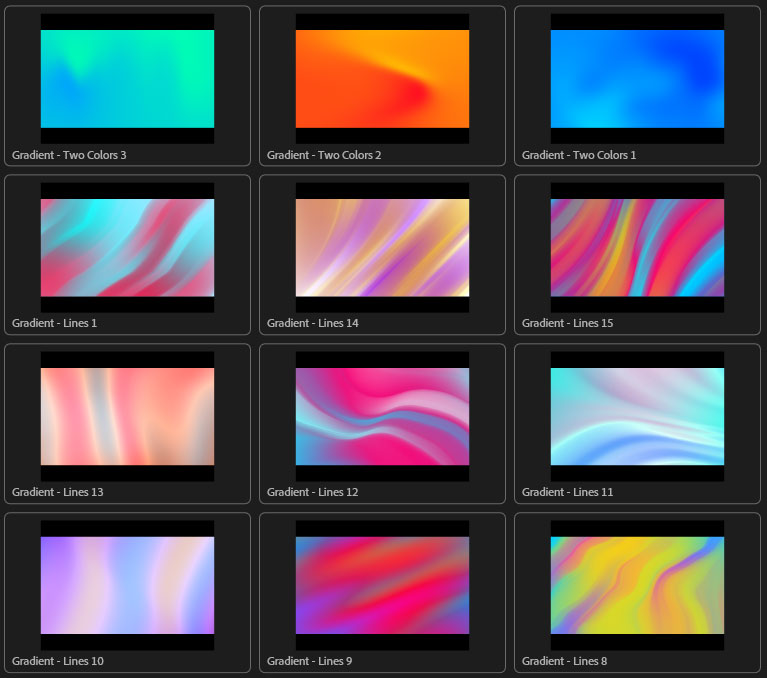Select the Gradient - Two Colors 3 thumbnail

click(127, 79)
